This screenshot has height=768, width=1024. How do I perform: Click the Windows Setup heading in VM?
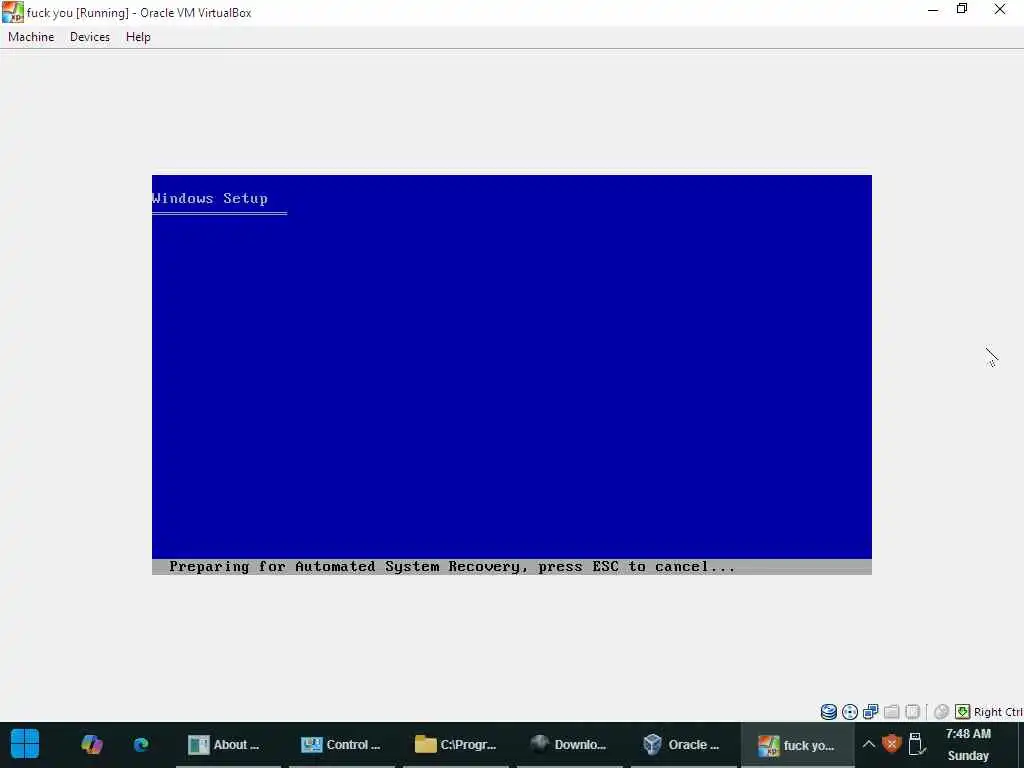[210, 198]
